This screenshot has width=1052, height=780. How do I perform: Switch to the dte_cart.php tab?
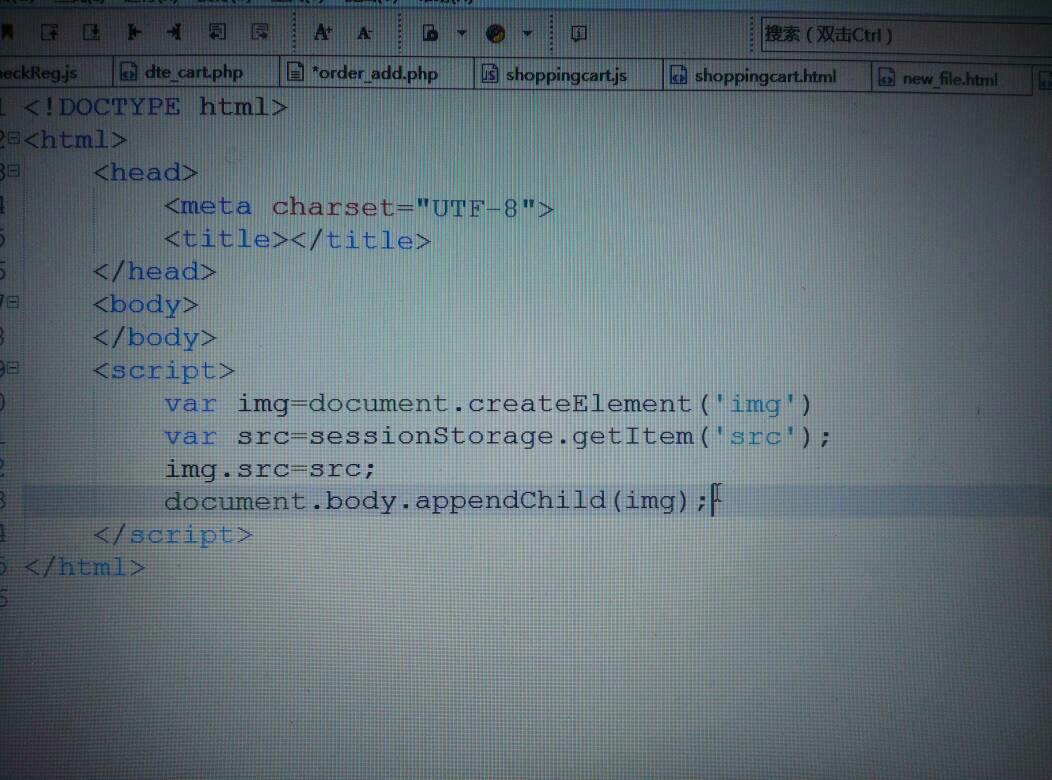[194, 72]
